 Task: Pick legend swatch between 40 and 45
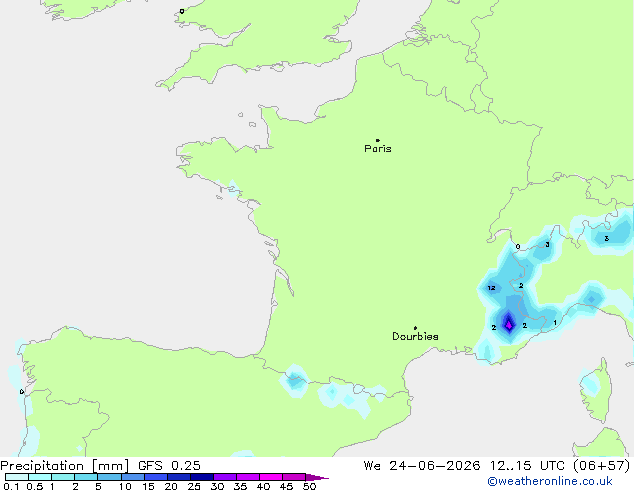[x=271, y=477]
